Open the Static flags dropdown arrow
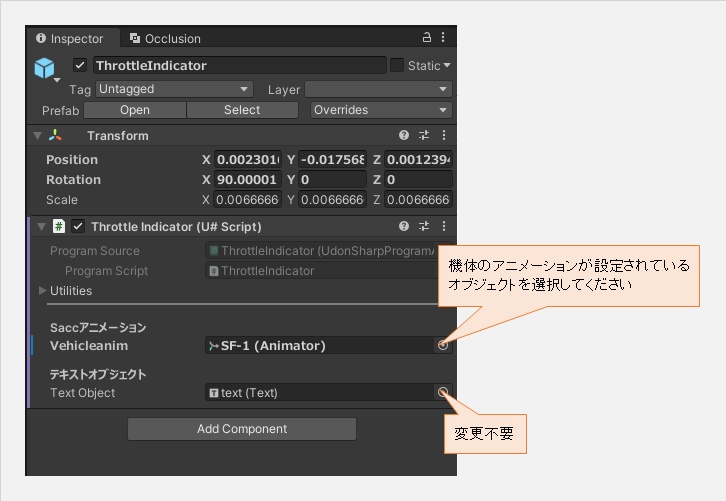Viewport: 726px width, 501px height. (447, 65)
